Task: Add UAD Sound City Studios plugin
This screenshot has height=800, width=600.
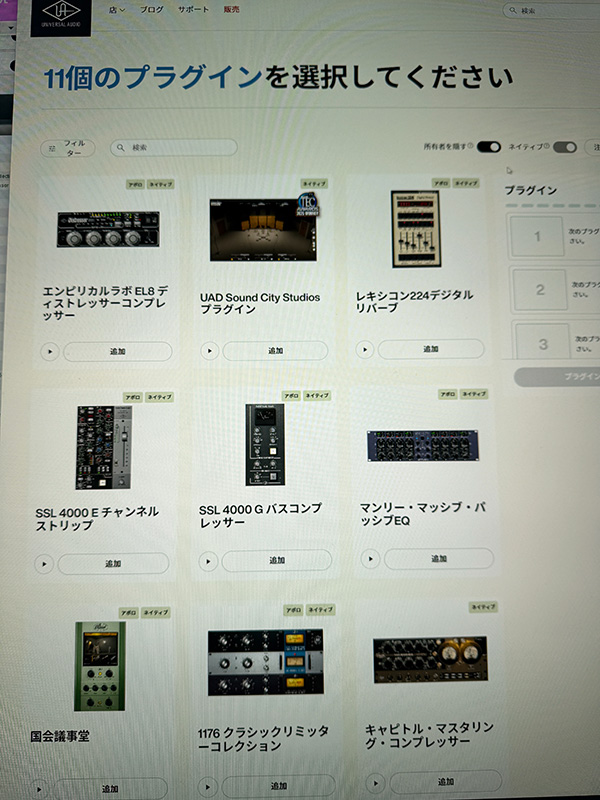Action: 276,351
